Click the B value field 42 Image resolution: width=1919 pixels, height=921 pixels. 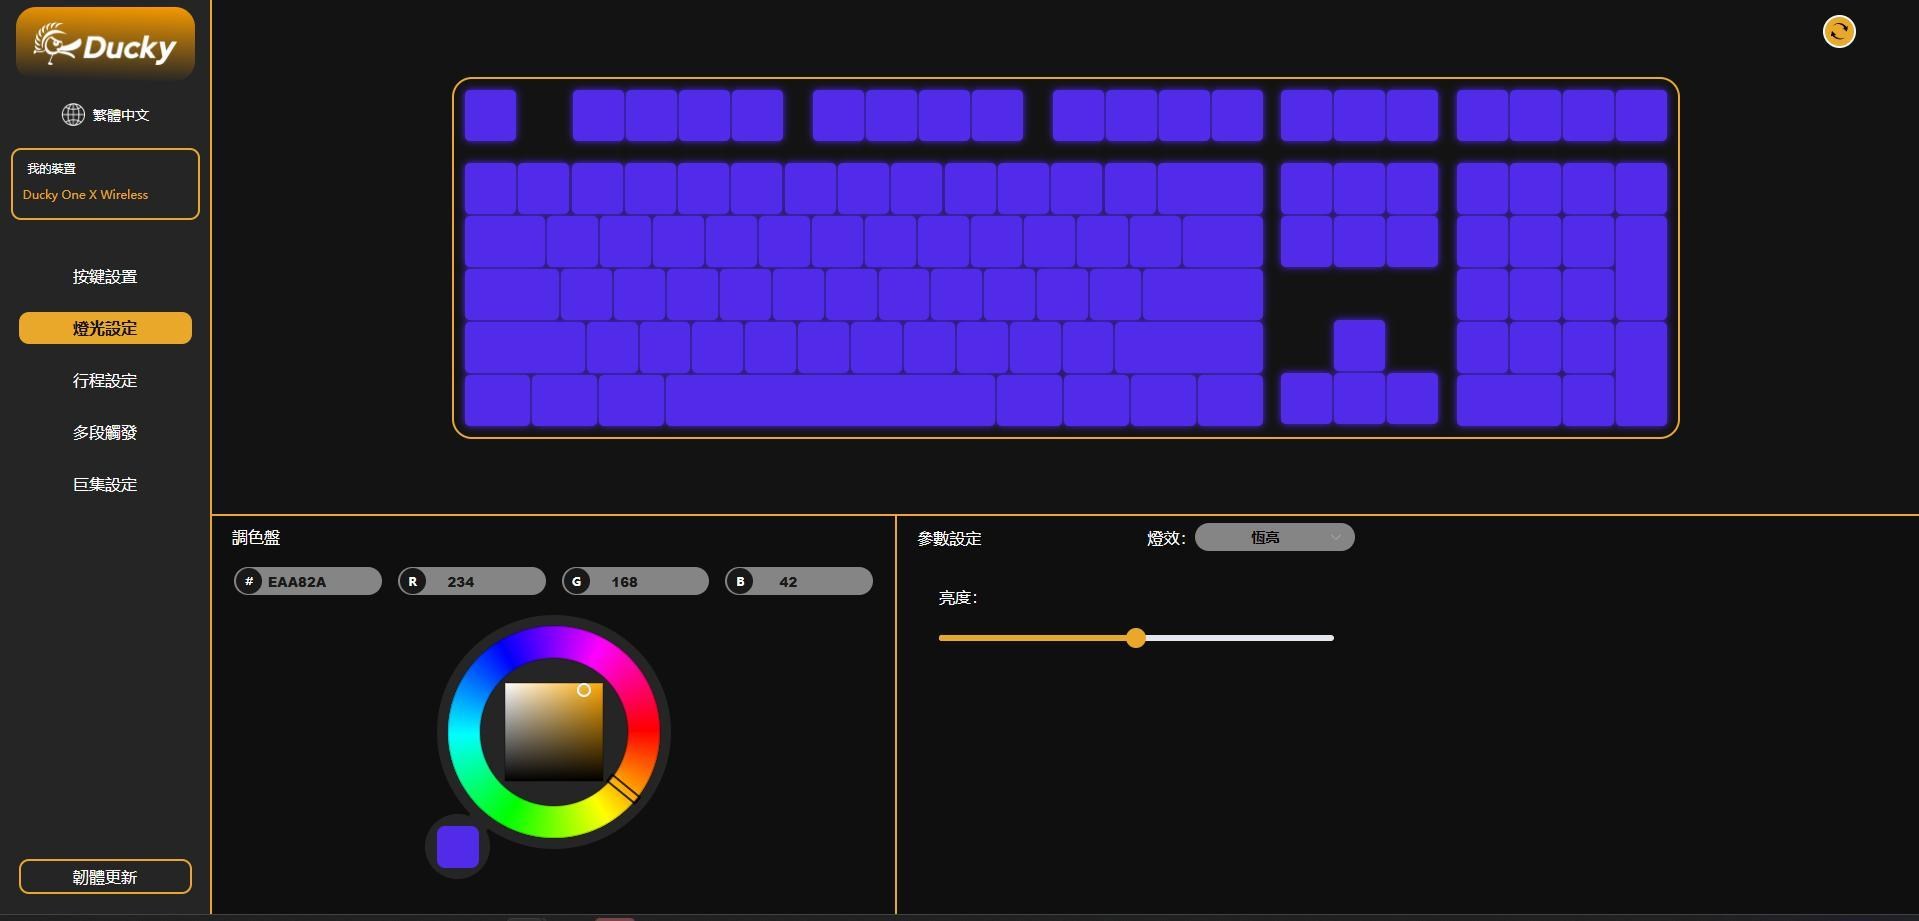(799, 581)
